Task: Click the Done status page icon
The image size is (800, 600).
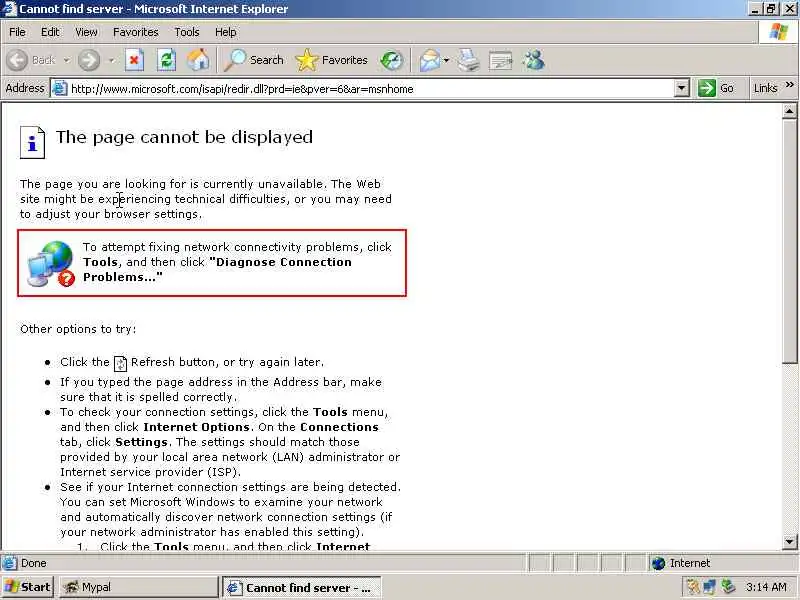Action: click(9, 563)
